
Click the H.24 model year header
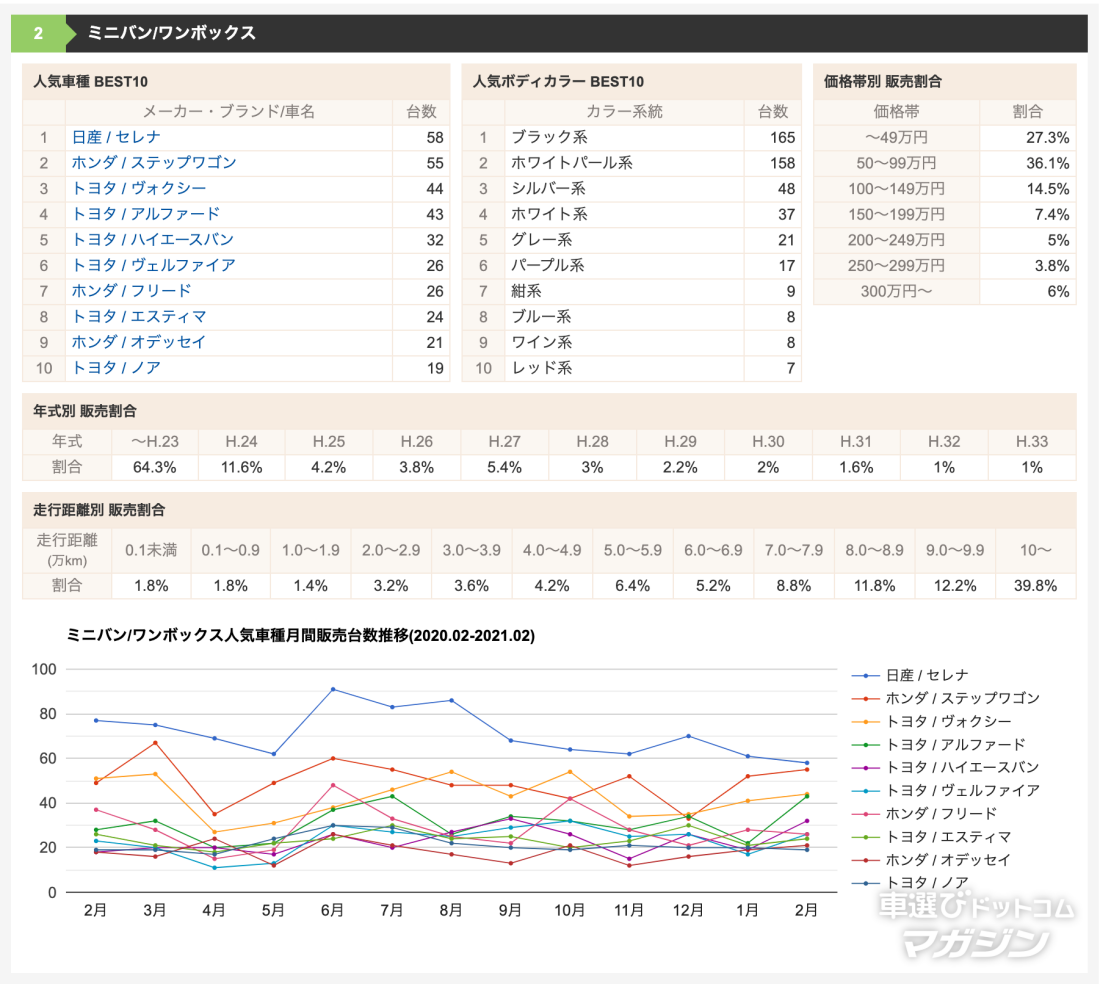click(x=241, y=441)
